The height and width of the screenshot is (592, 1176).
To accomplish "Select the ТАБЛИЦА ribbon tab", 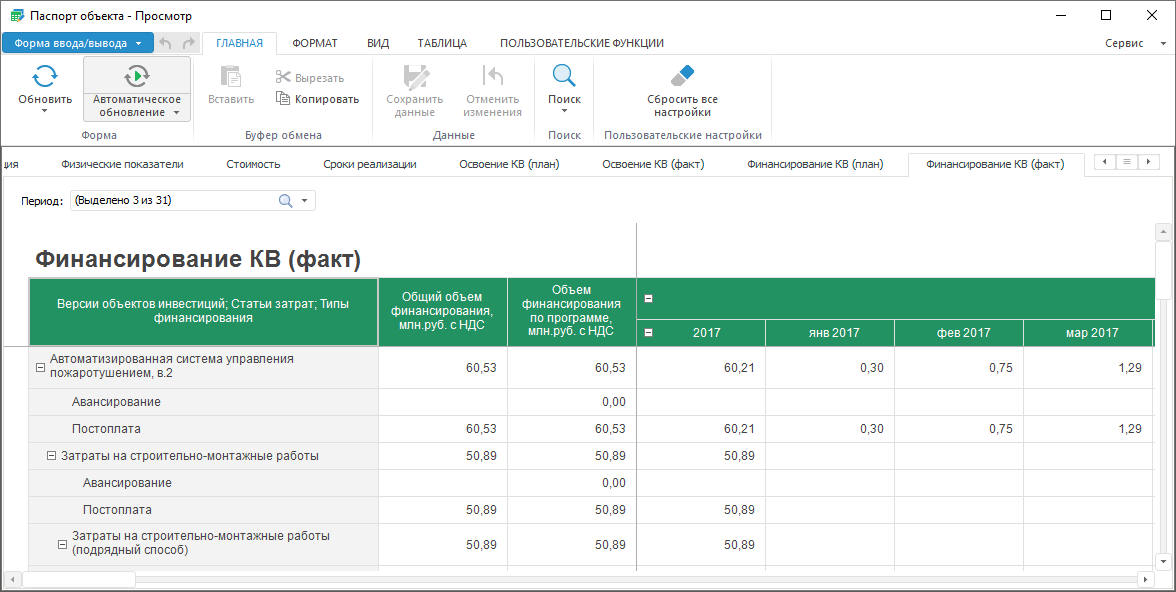I will coord(442,43).
